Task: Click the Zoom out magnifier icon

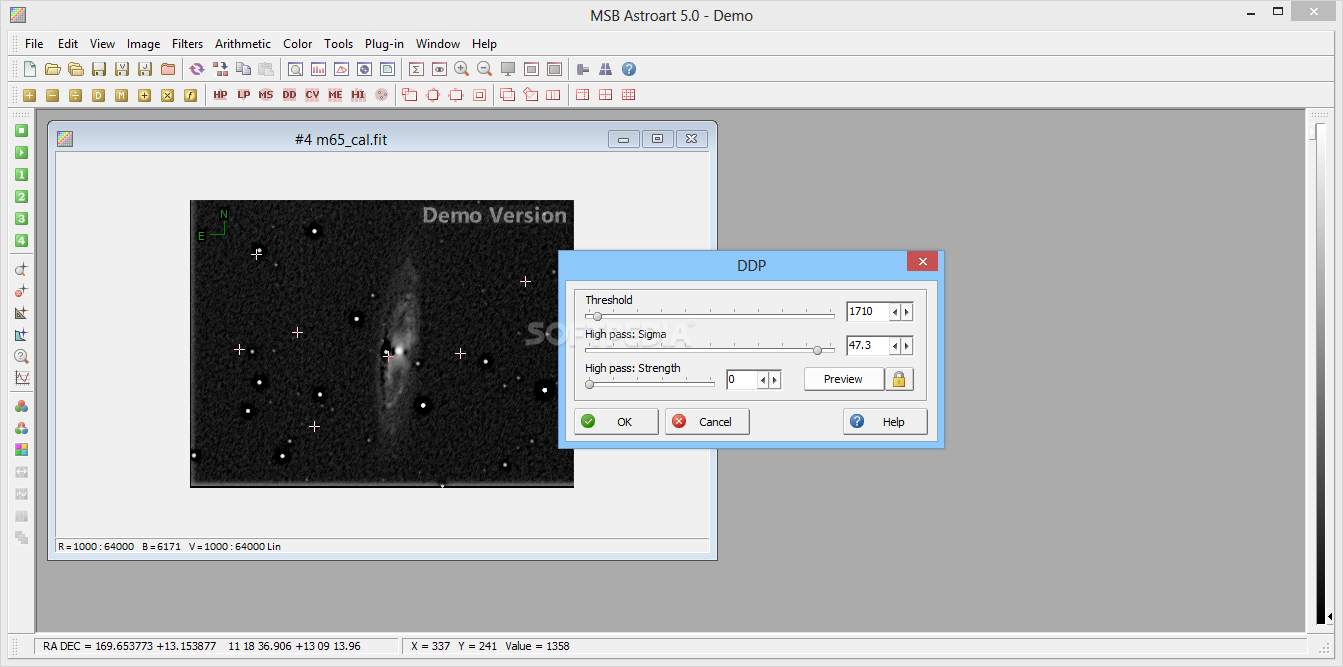Action: click(x=484, y=69)
